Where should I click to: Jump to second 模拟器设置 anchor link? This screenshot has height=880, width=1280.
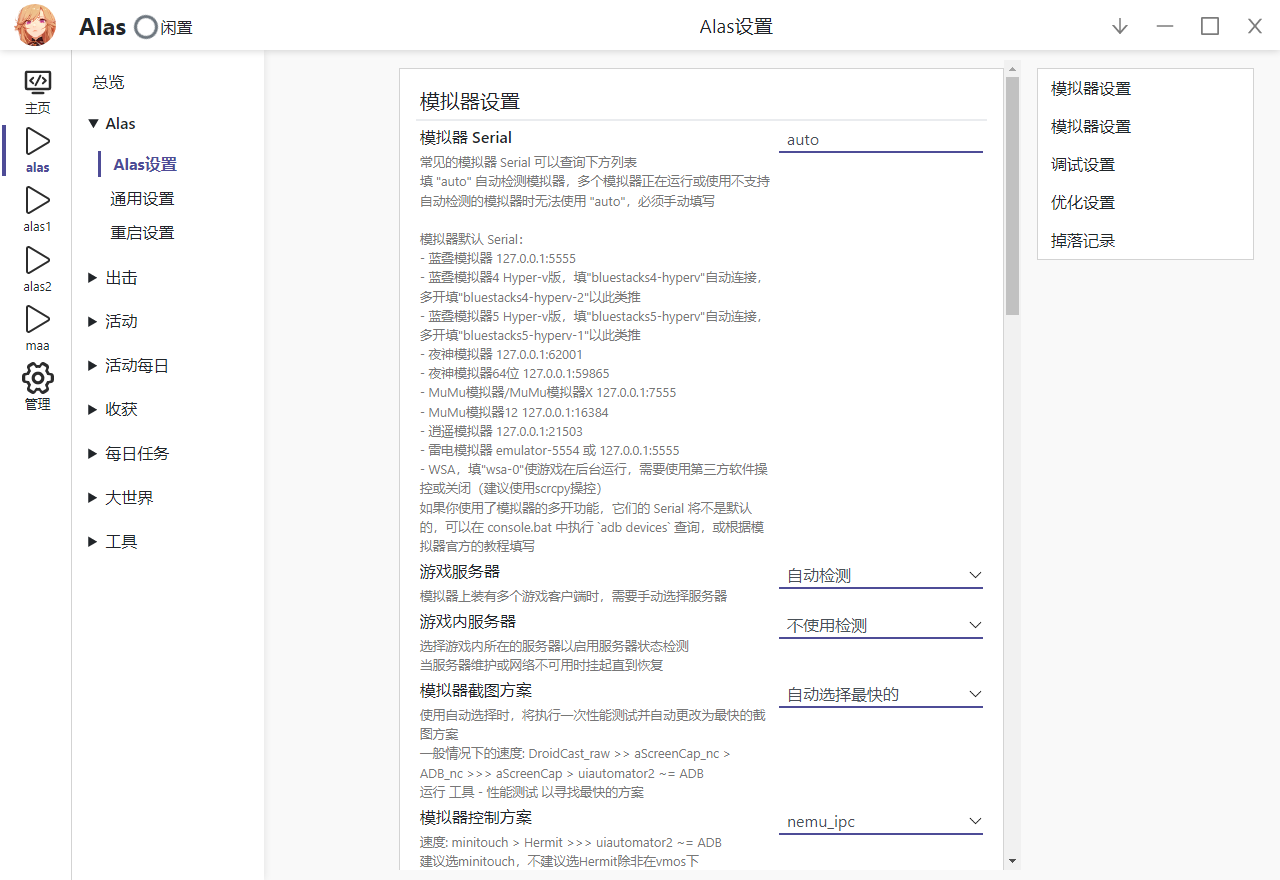point(1091,127)
